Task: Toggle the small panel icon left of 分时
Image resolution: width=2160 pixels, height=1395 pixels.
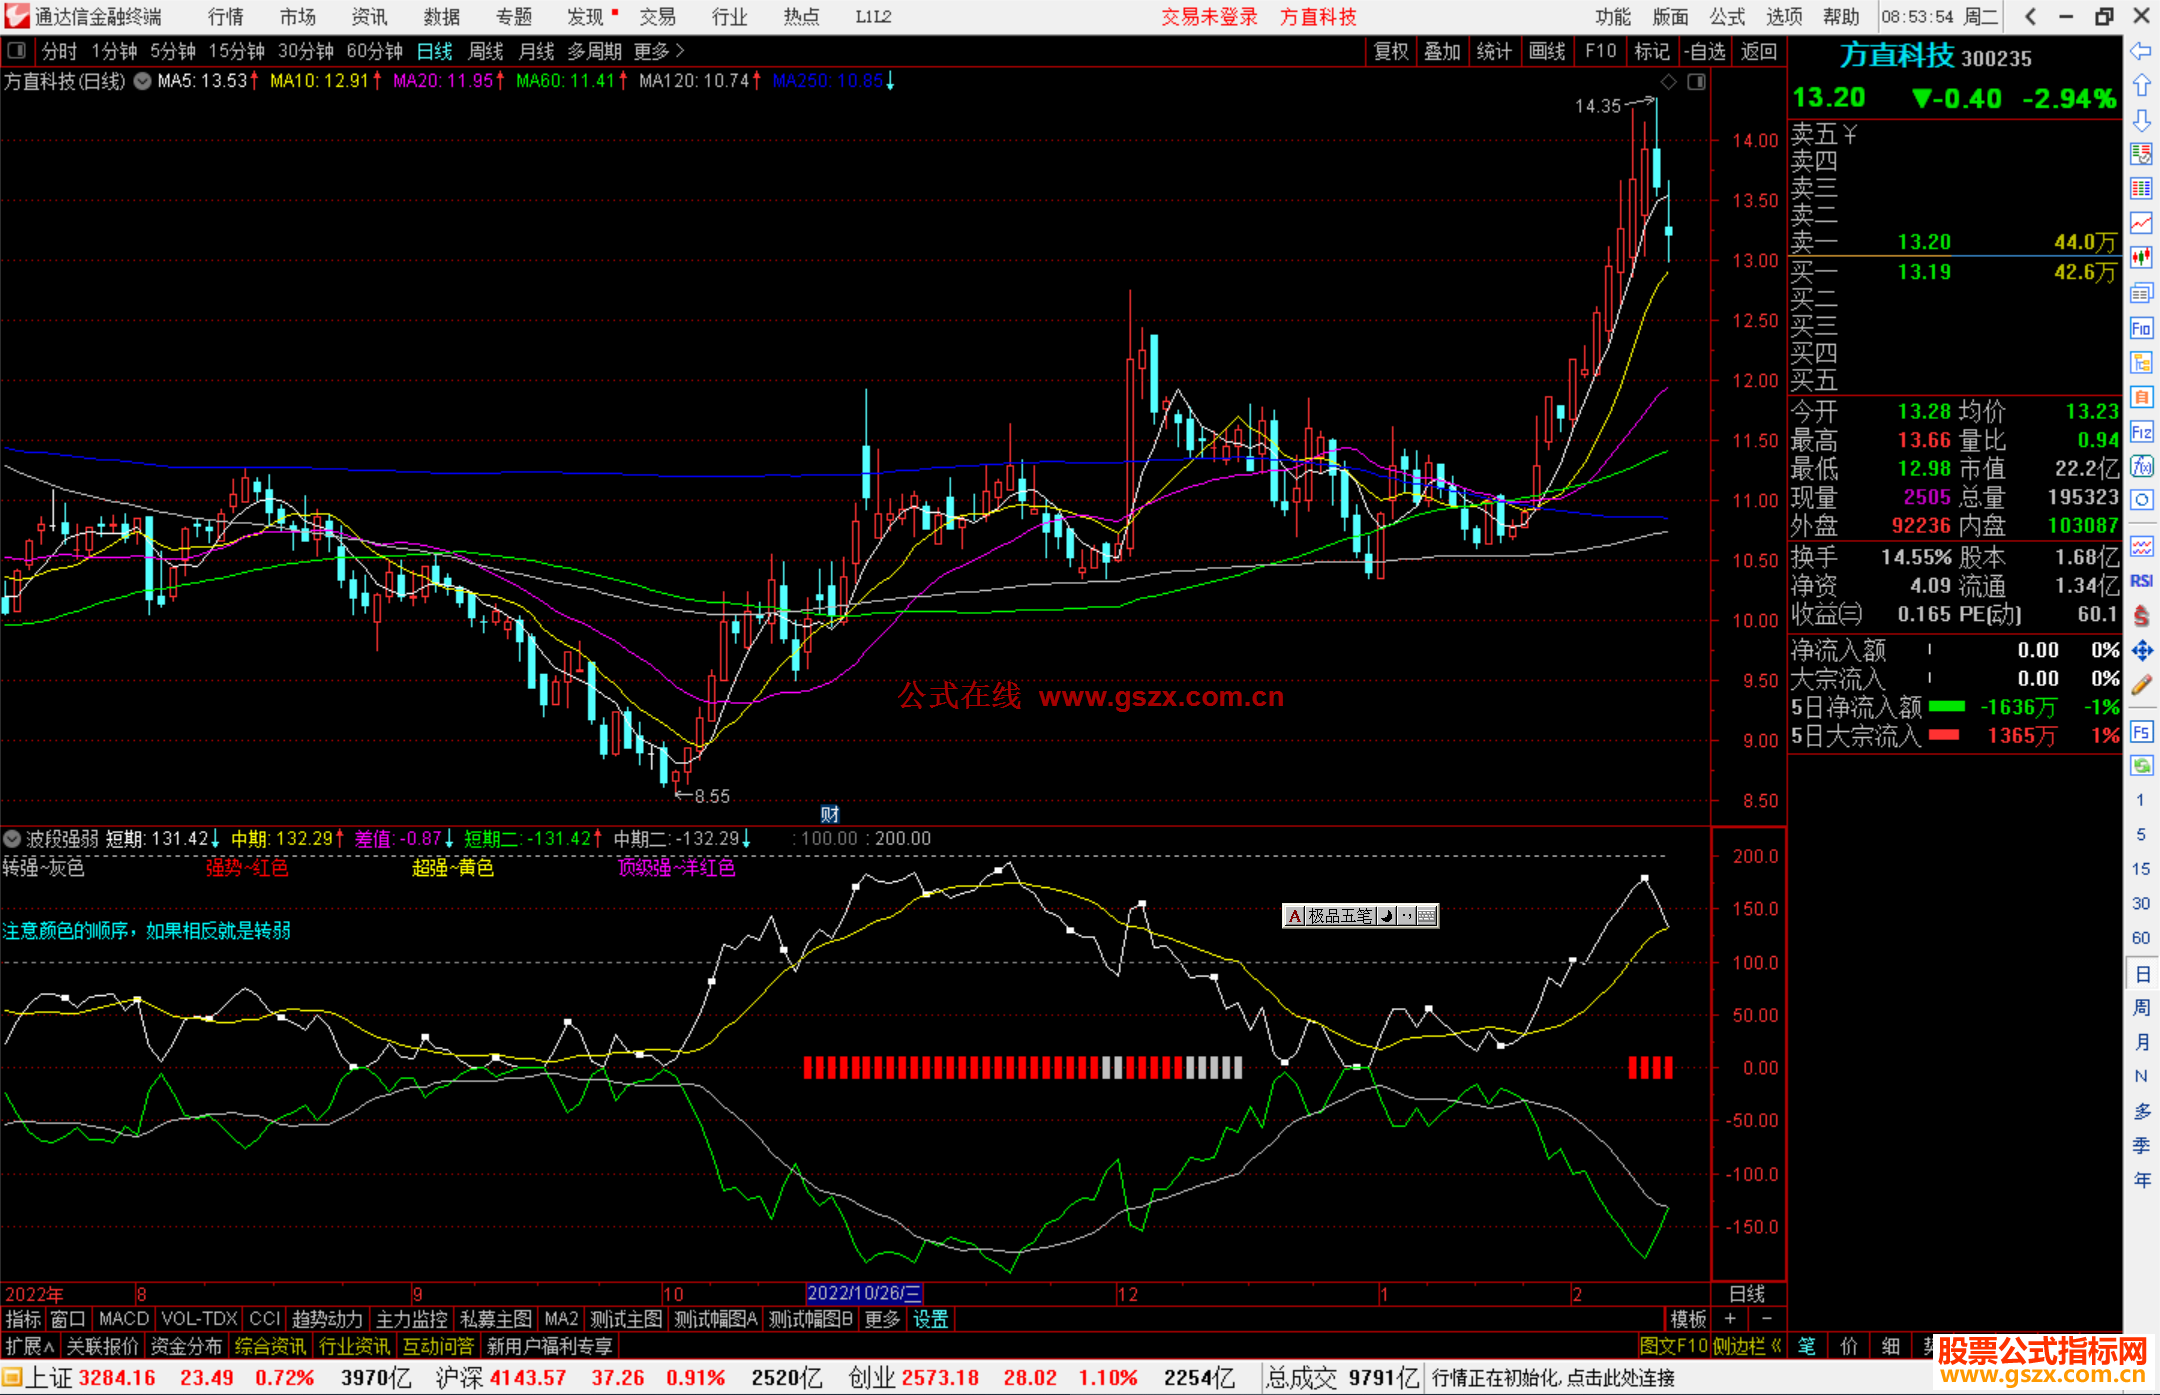Action: click(x=17, y=50)
